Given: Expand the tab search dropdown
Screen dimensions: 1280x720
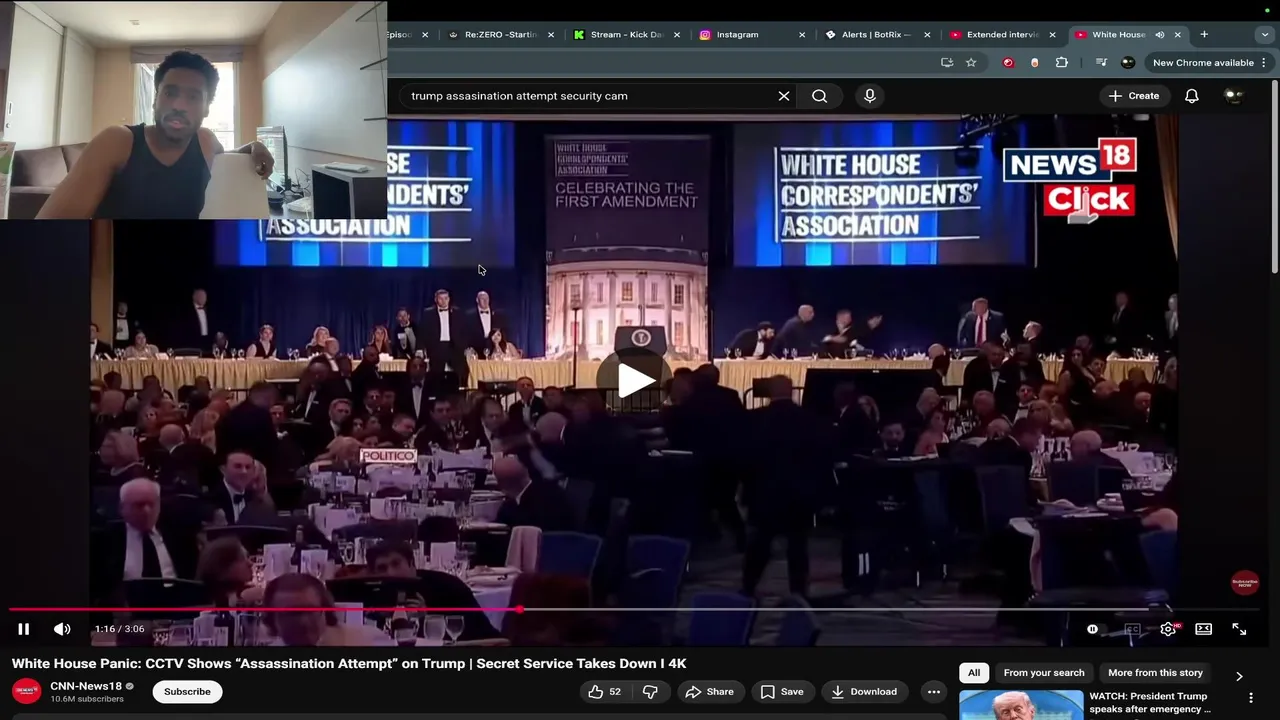Looking at the screenshot, I should 1265,34.
